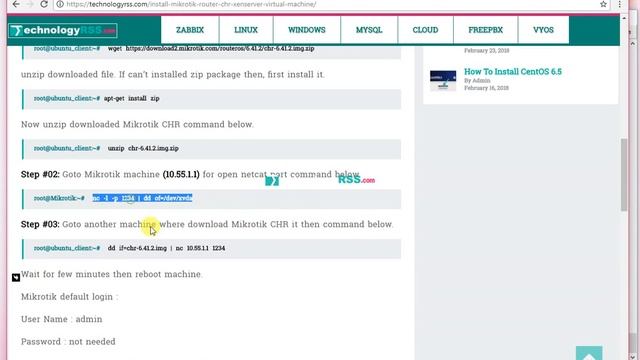Click the 'By Admin' author text
640x360 pixels.
[x=477, y=80]
